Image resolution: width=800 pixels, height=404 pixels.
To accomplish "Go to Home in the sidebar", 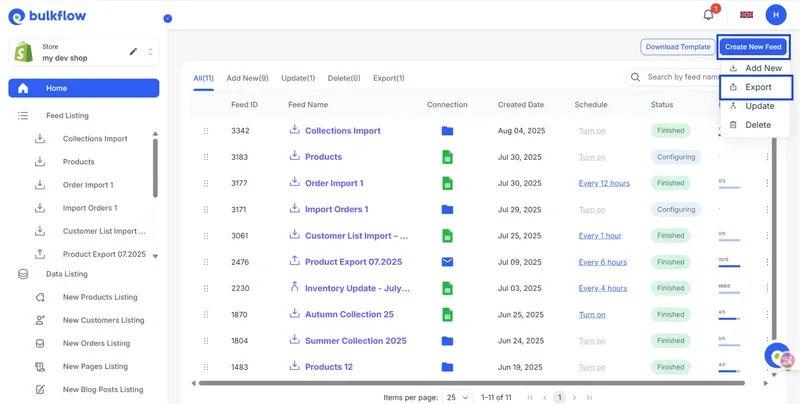I will tap(84, 88).
